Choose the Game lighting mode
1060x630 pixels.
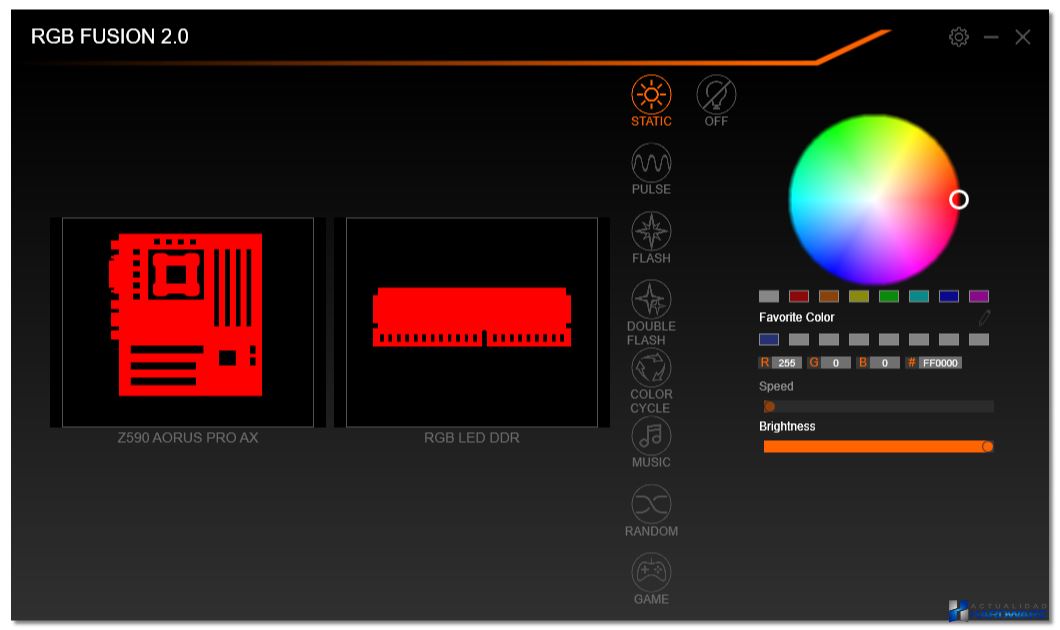click(x=651, y=572)
